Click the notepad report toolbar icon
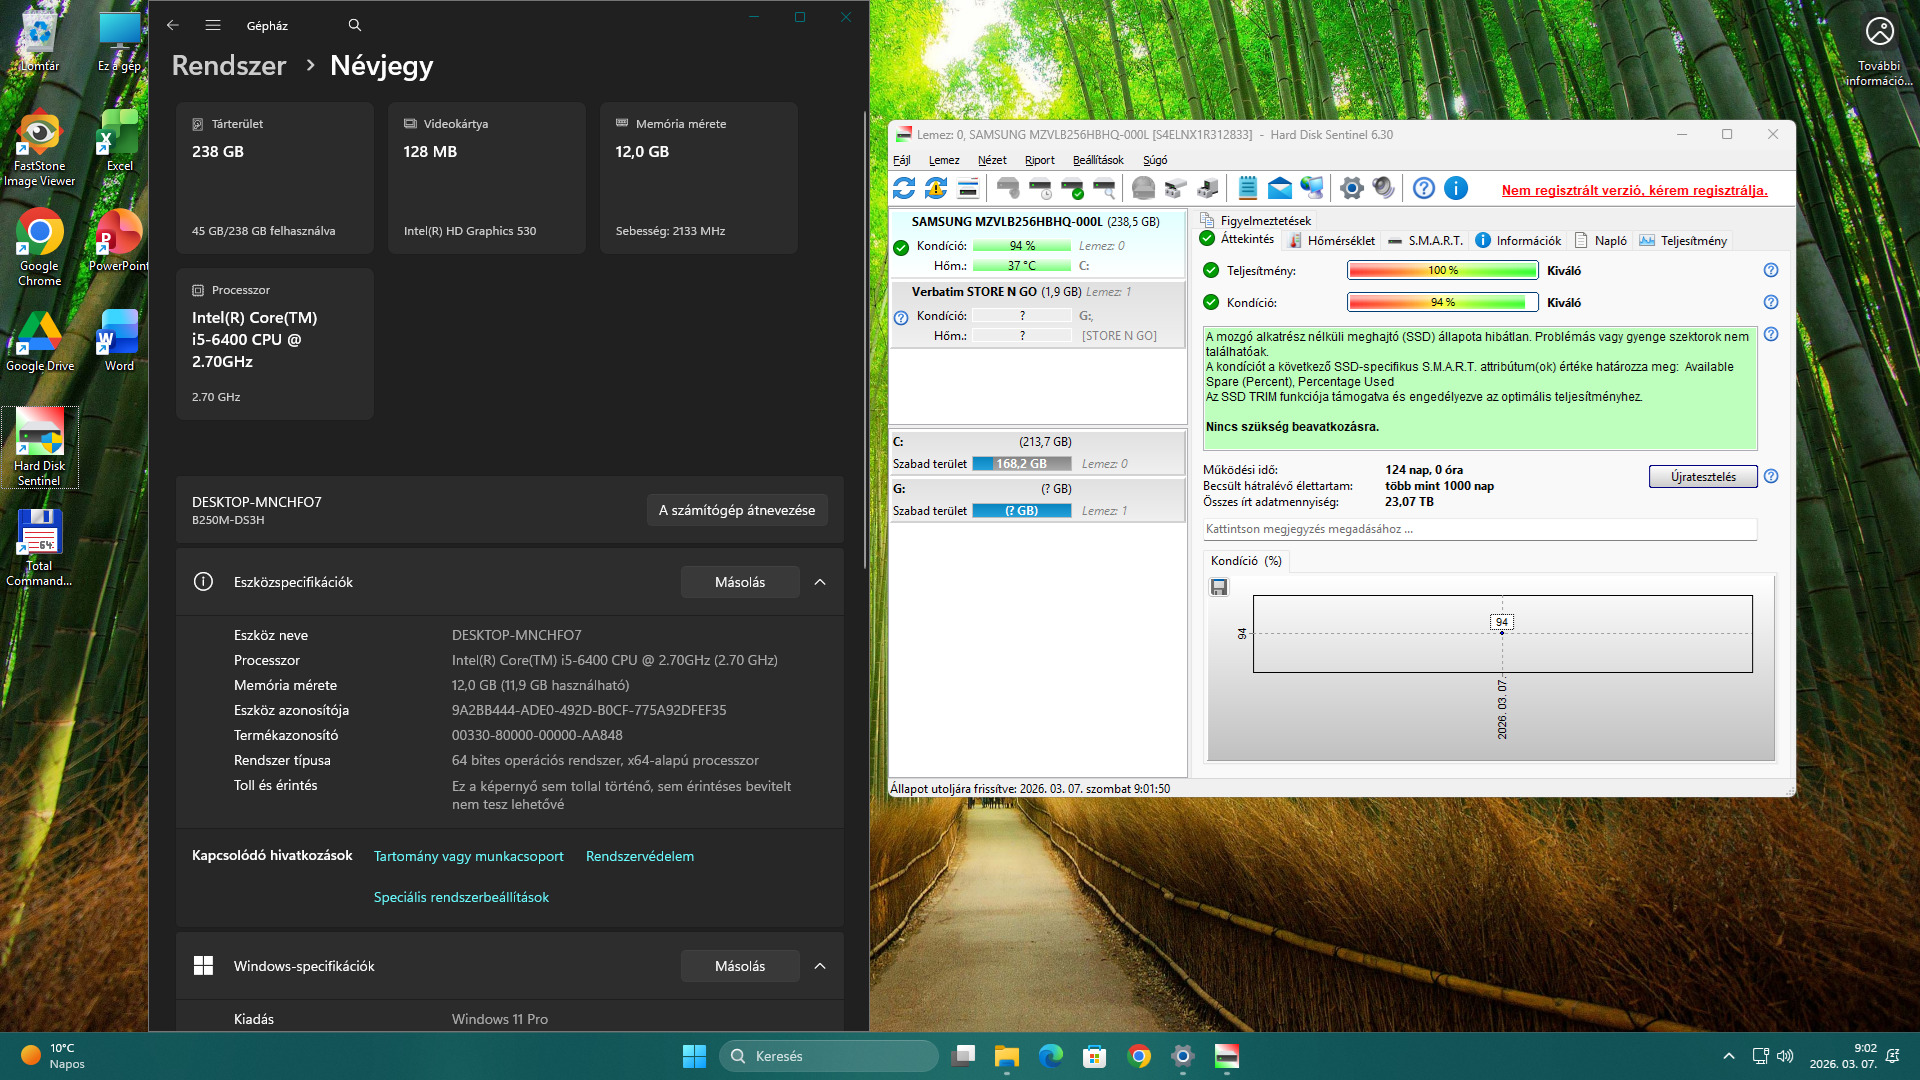The height and width of the screenshot is (1080, 1920). pos(1247,188)
